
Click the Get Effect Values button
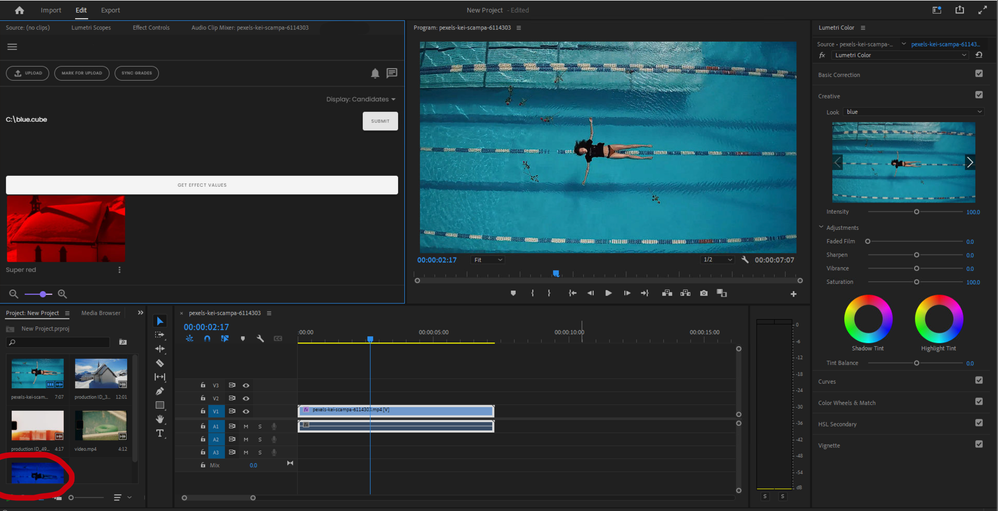(x=201, y=185)
